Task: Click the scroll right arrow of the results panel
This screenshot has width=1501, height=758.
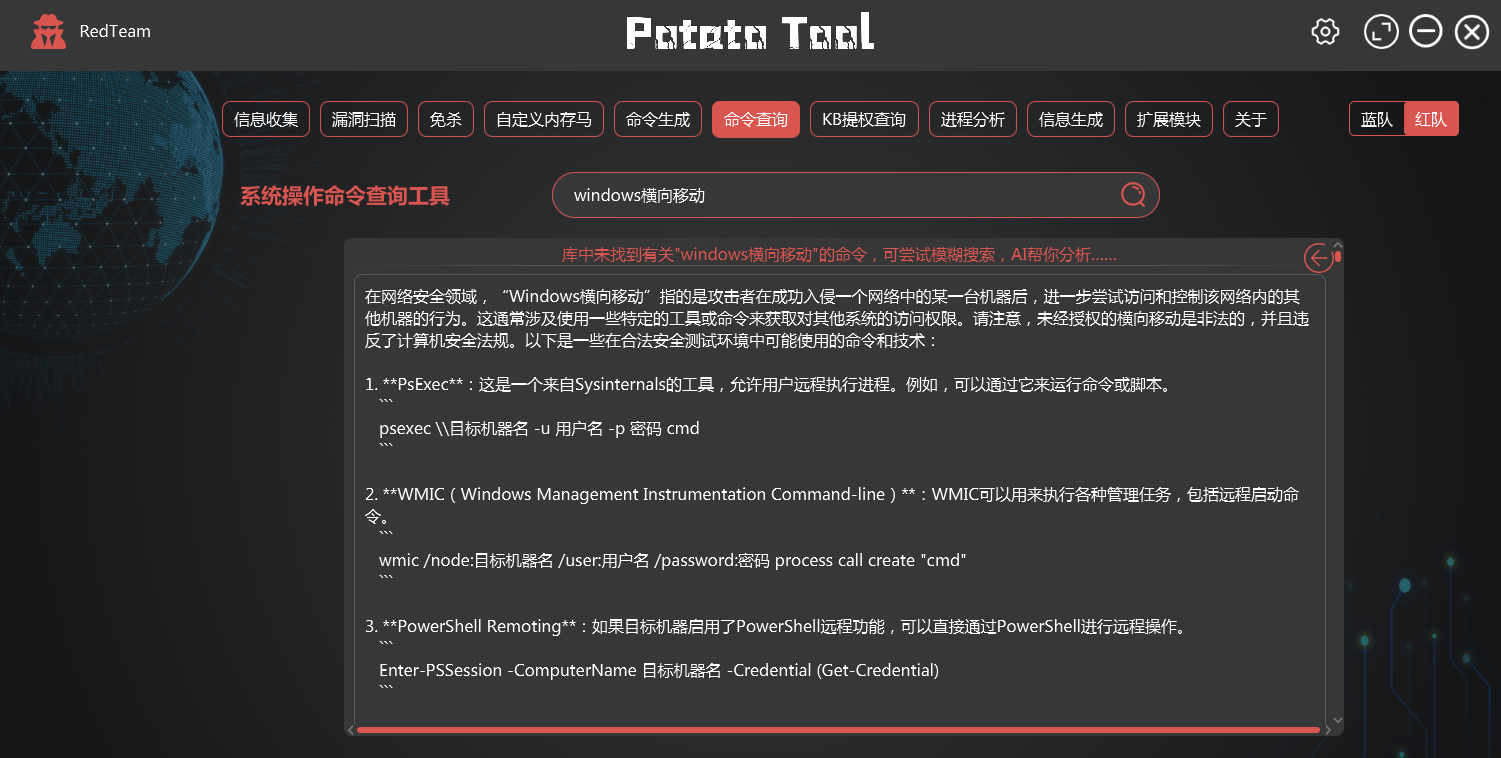Action: click(x=1326, y=730)
